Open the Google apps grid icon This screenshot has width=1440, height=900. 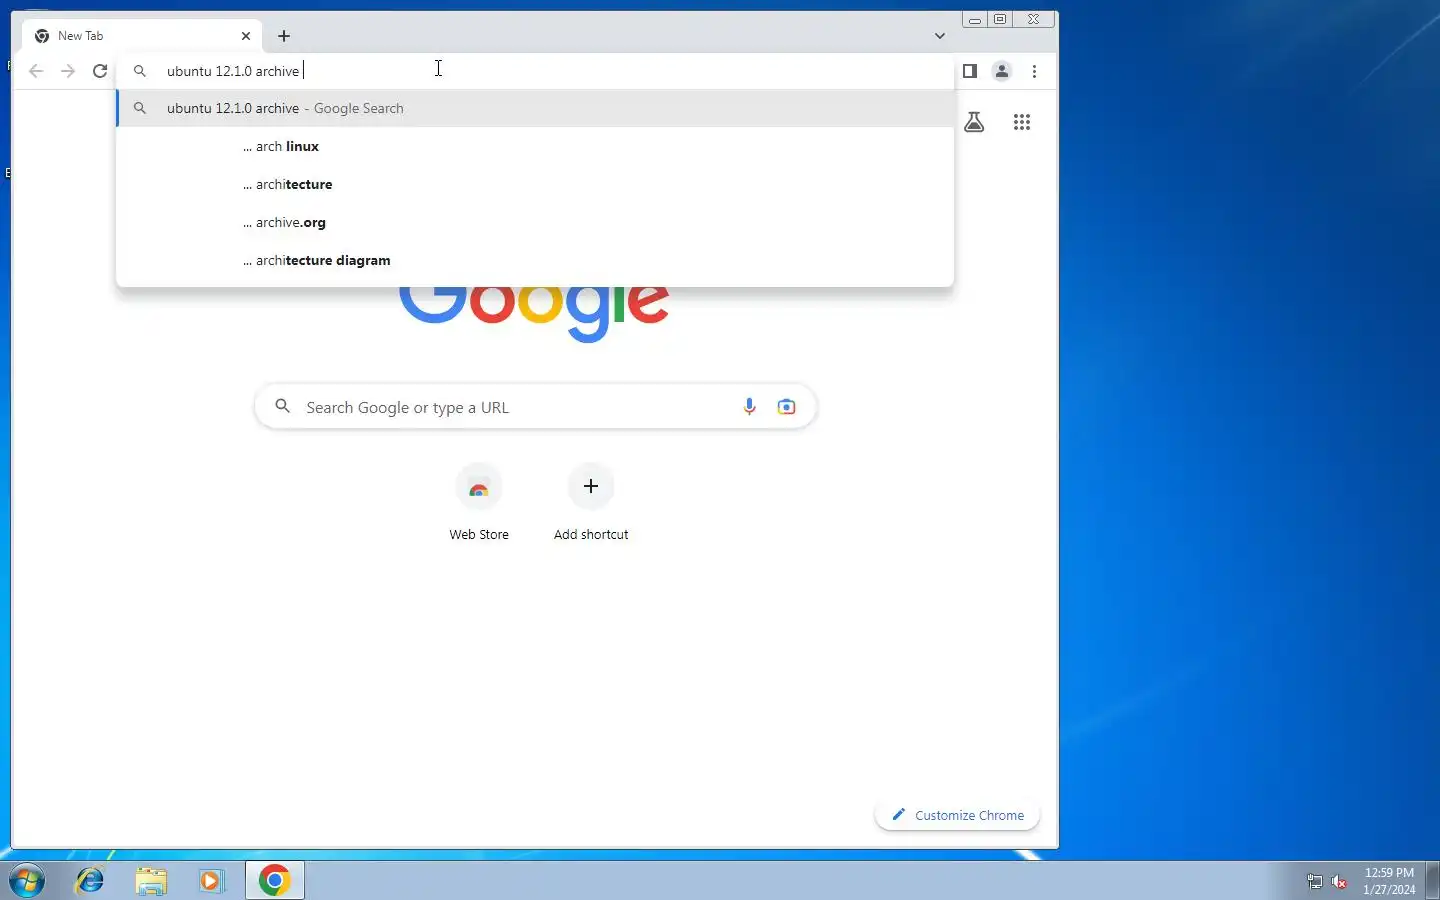coord(1022,122)
